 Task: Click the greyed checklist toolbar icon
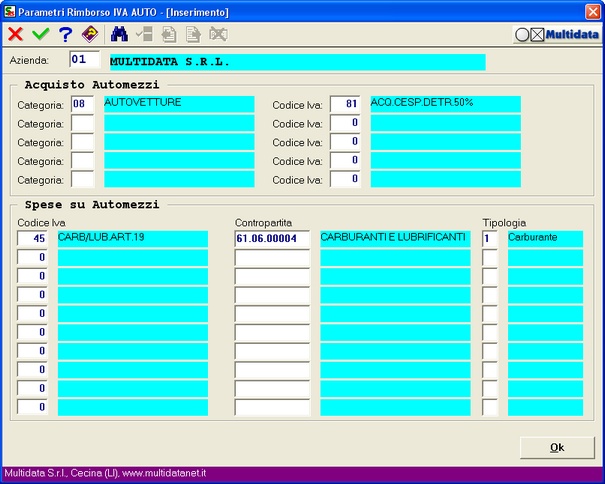tap(144, 34)
